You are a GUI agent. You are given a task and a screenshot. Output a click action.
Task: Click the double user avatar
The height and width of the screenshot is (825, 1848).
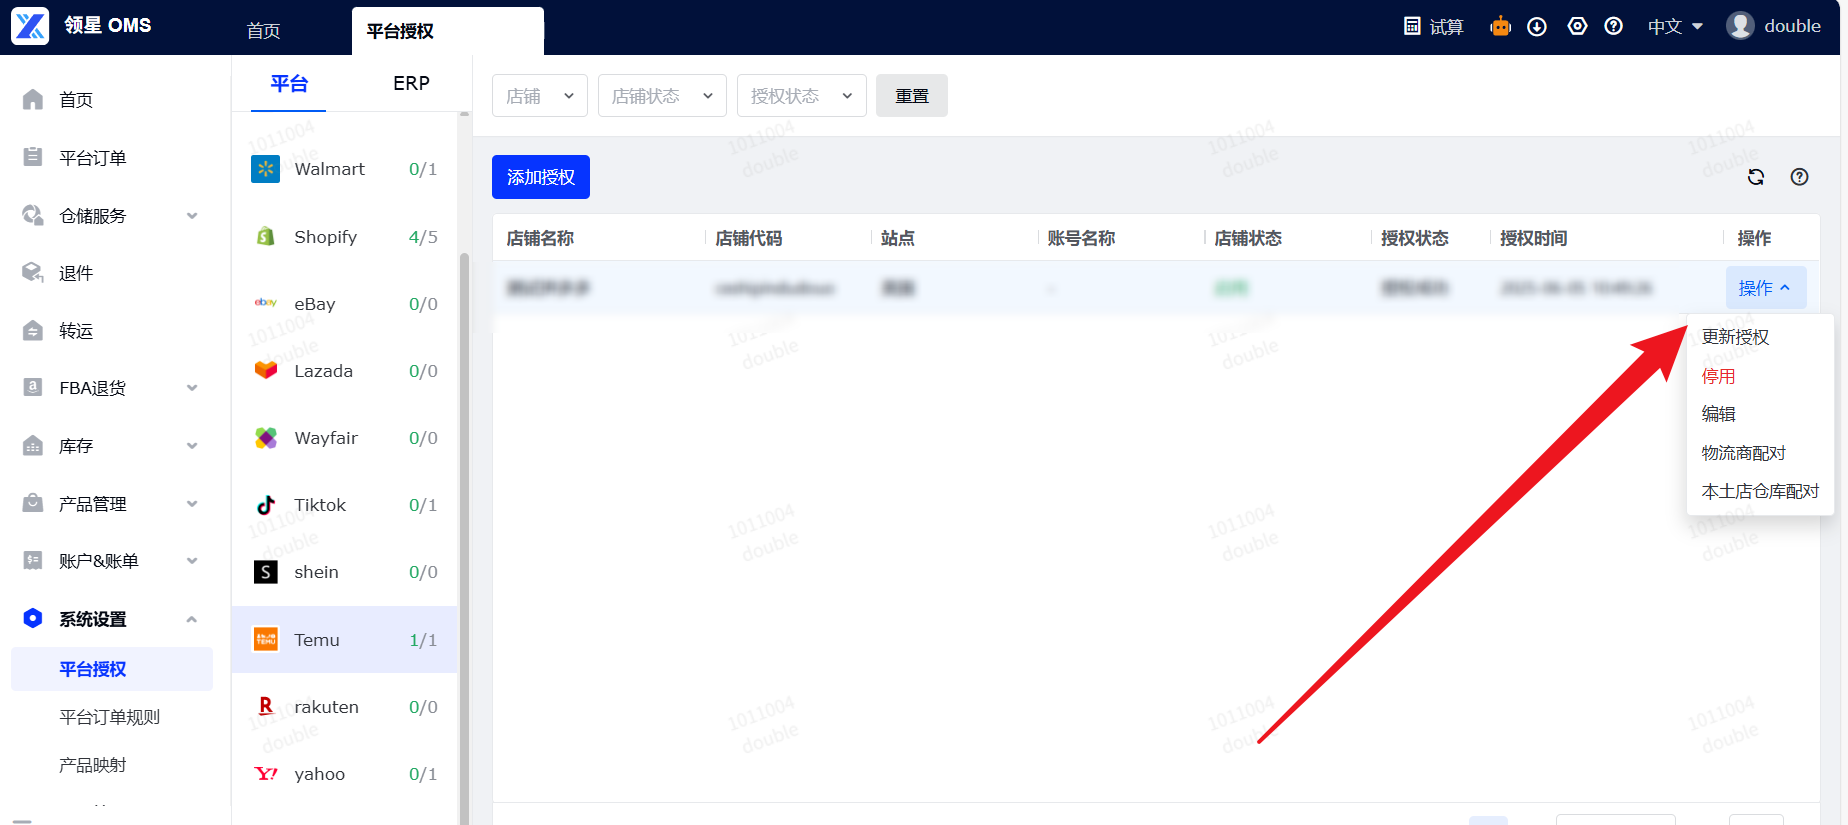pyautogui.click(x=1740, y=26)
